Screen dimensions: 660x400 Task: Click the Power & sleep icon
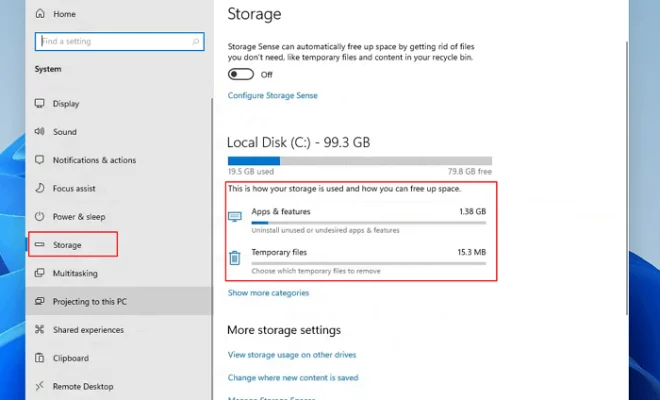coord(40,216)
